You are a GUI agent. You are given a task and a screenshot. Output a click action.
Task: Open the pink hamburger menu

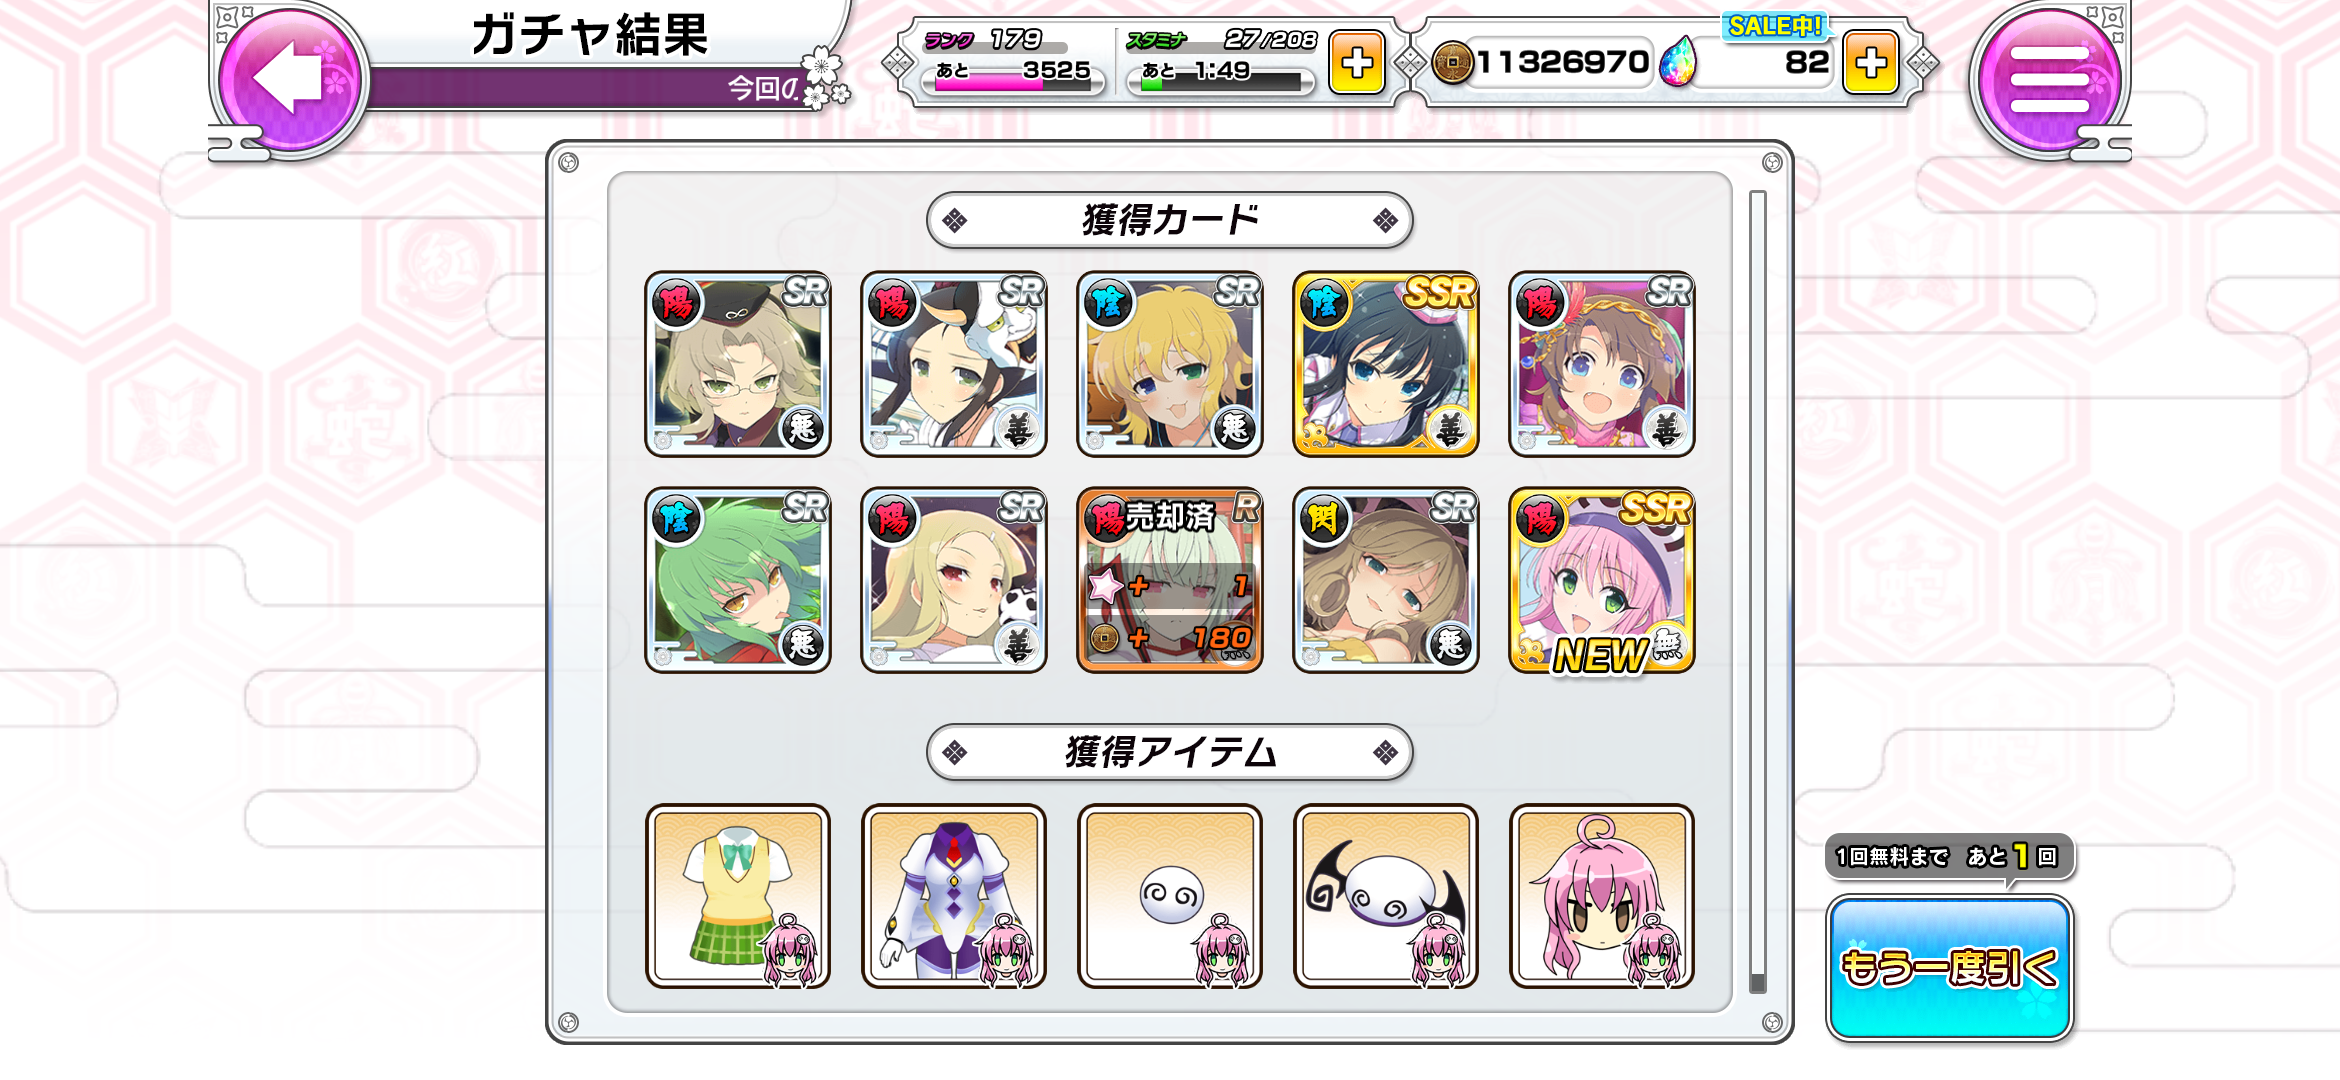[x=2049, y=78]
